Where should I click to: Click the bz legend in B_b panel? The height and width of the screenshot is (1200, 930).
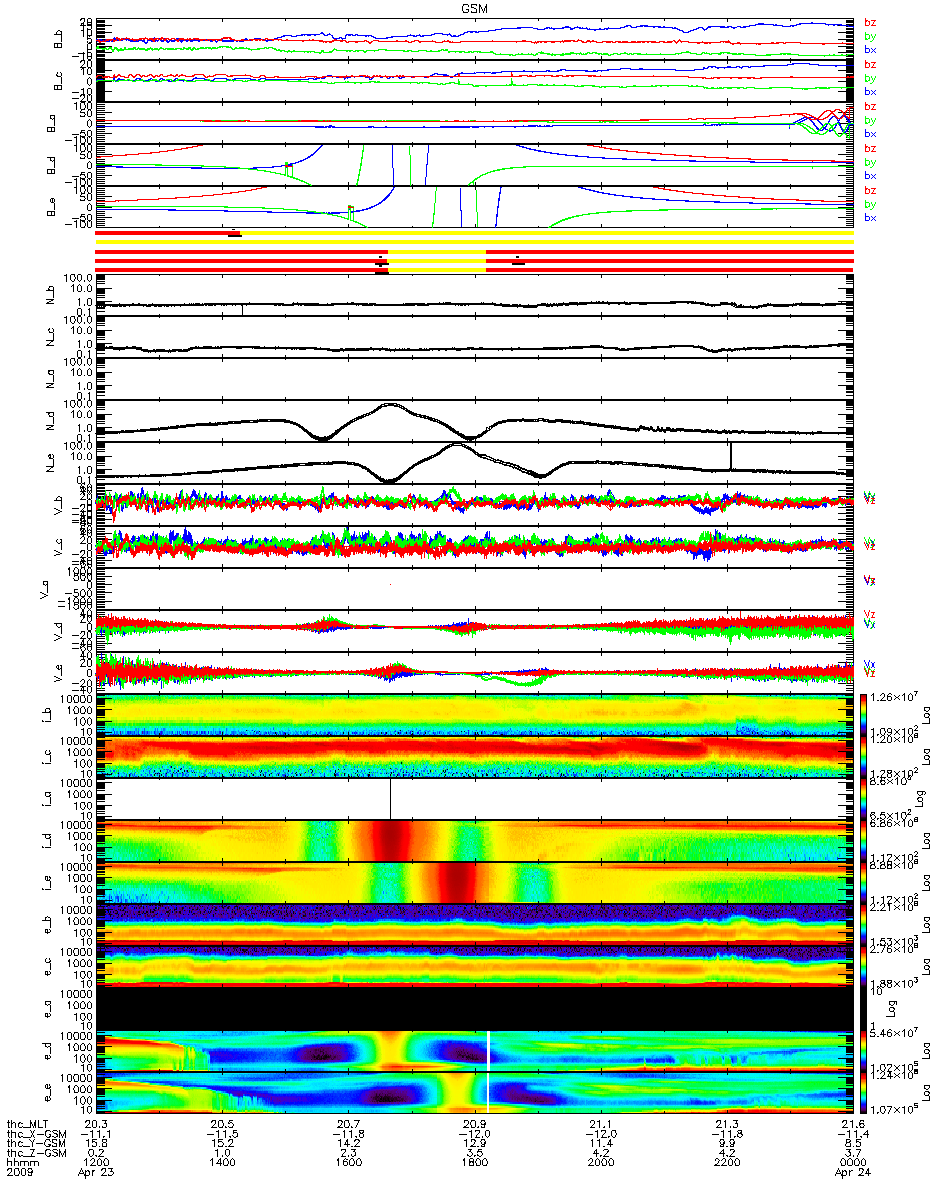coord(870,23)
